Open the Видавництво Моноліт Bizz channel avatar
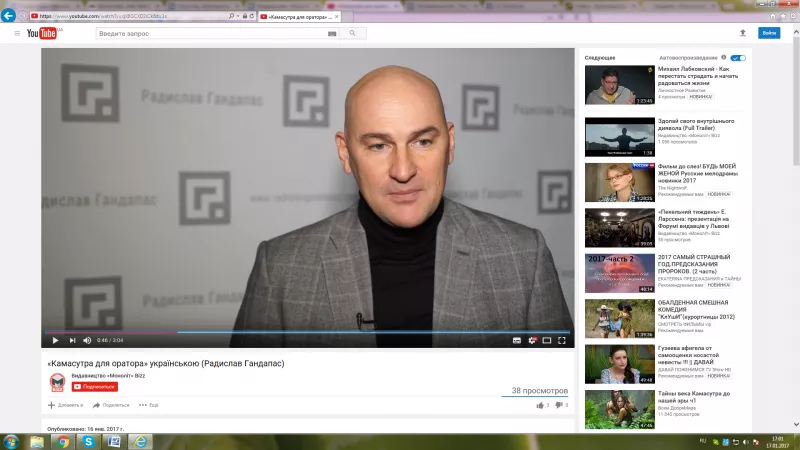The image size is (800, 450). click(57, 382)
